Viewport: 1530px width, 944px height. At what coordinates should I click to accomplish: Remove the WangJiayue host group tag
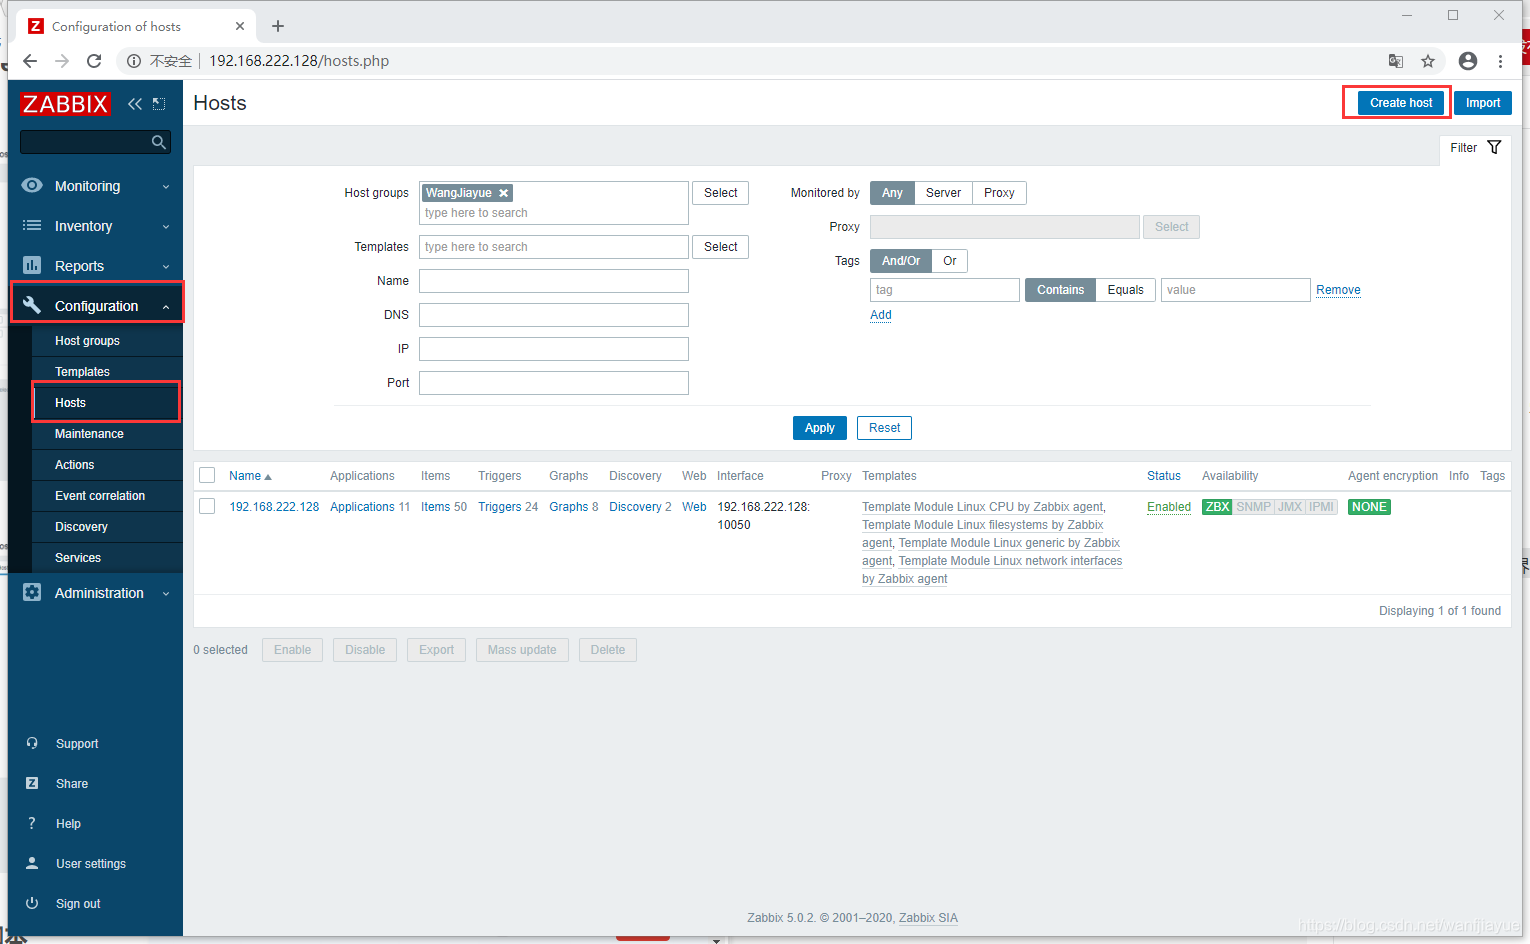tap(504, 193)
